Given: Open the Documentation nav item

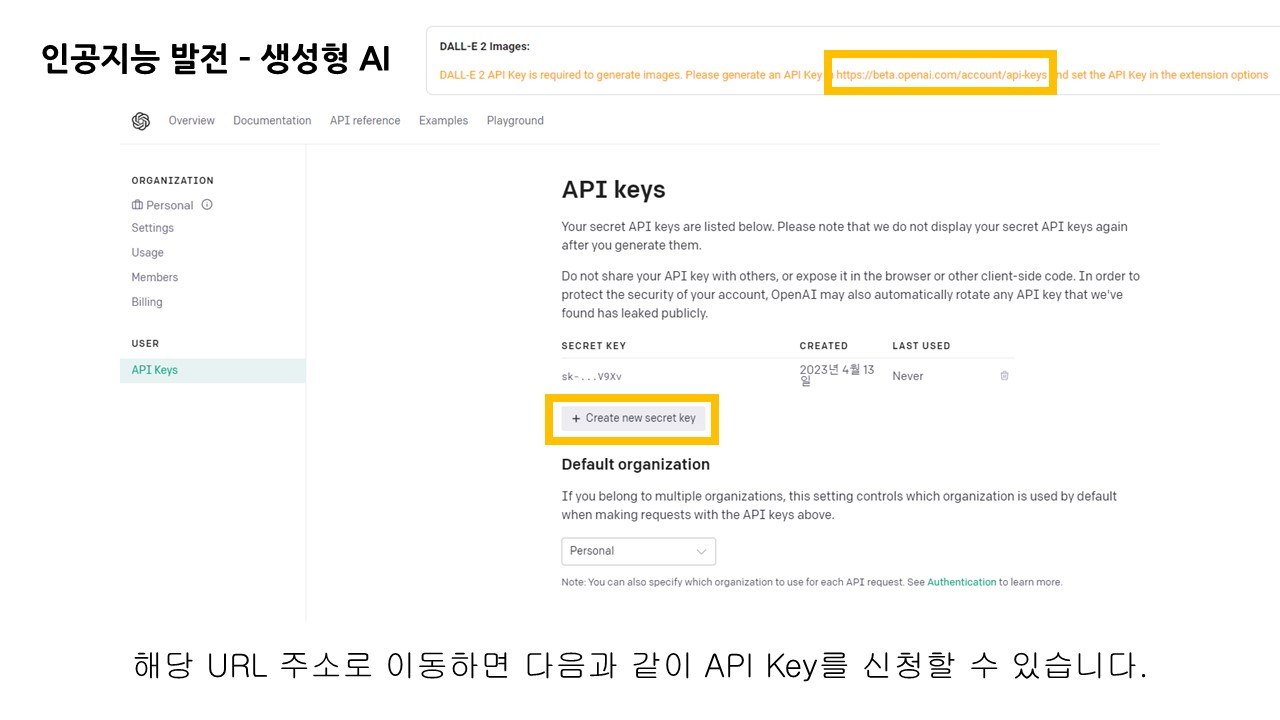Looking at the screenshot, I should (x=272, y=121).
